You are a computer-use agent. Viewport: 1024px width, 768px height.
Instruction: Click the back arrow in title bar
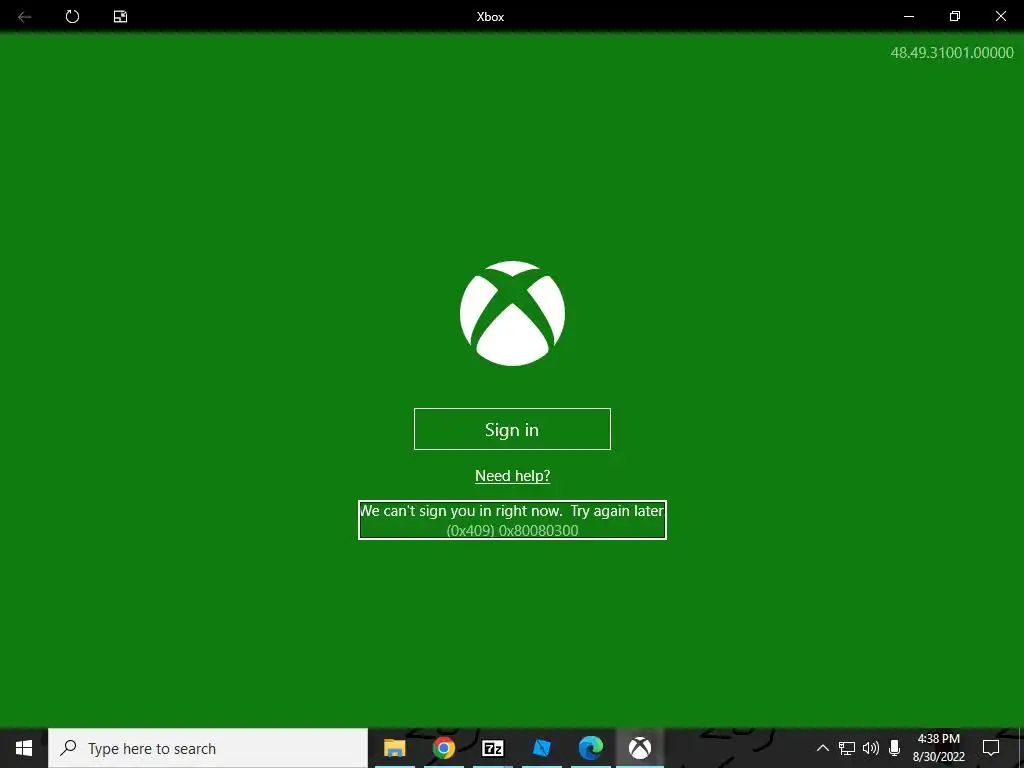[25, 16]
